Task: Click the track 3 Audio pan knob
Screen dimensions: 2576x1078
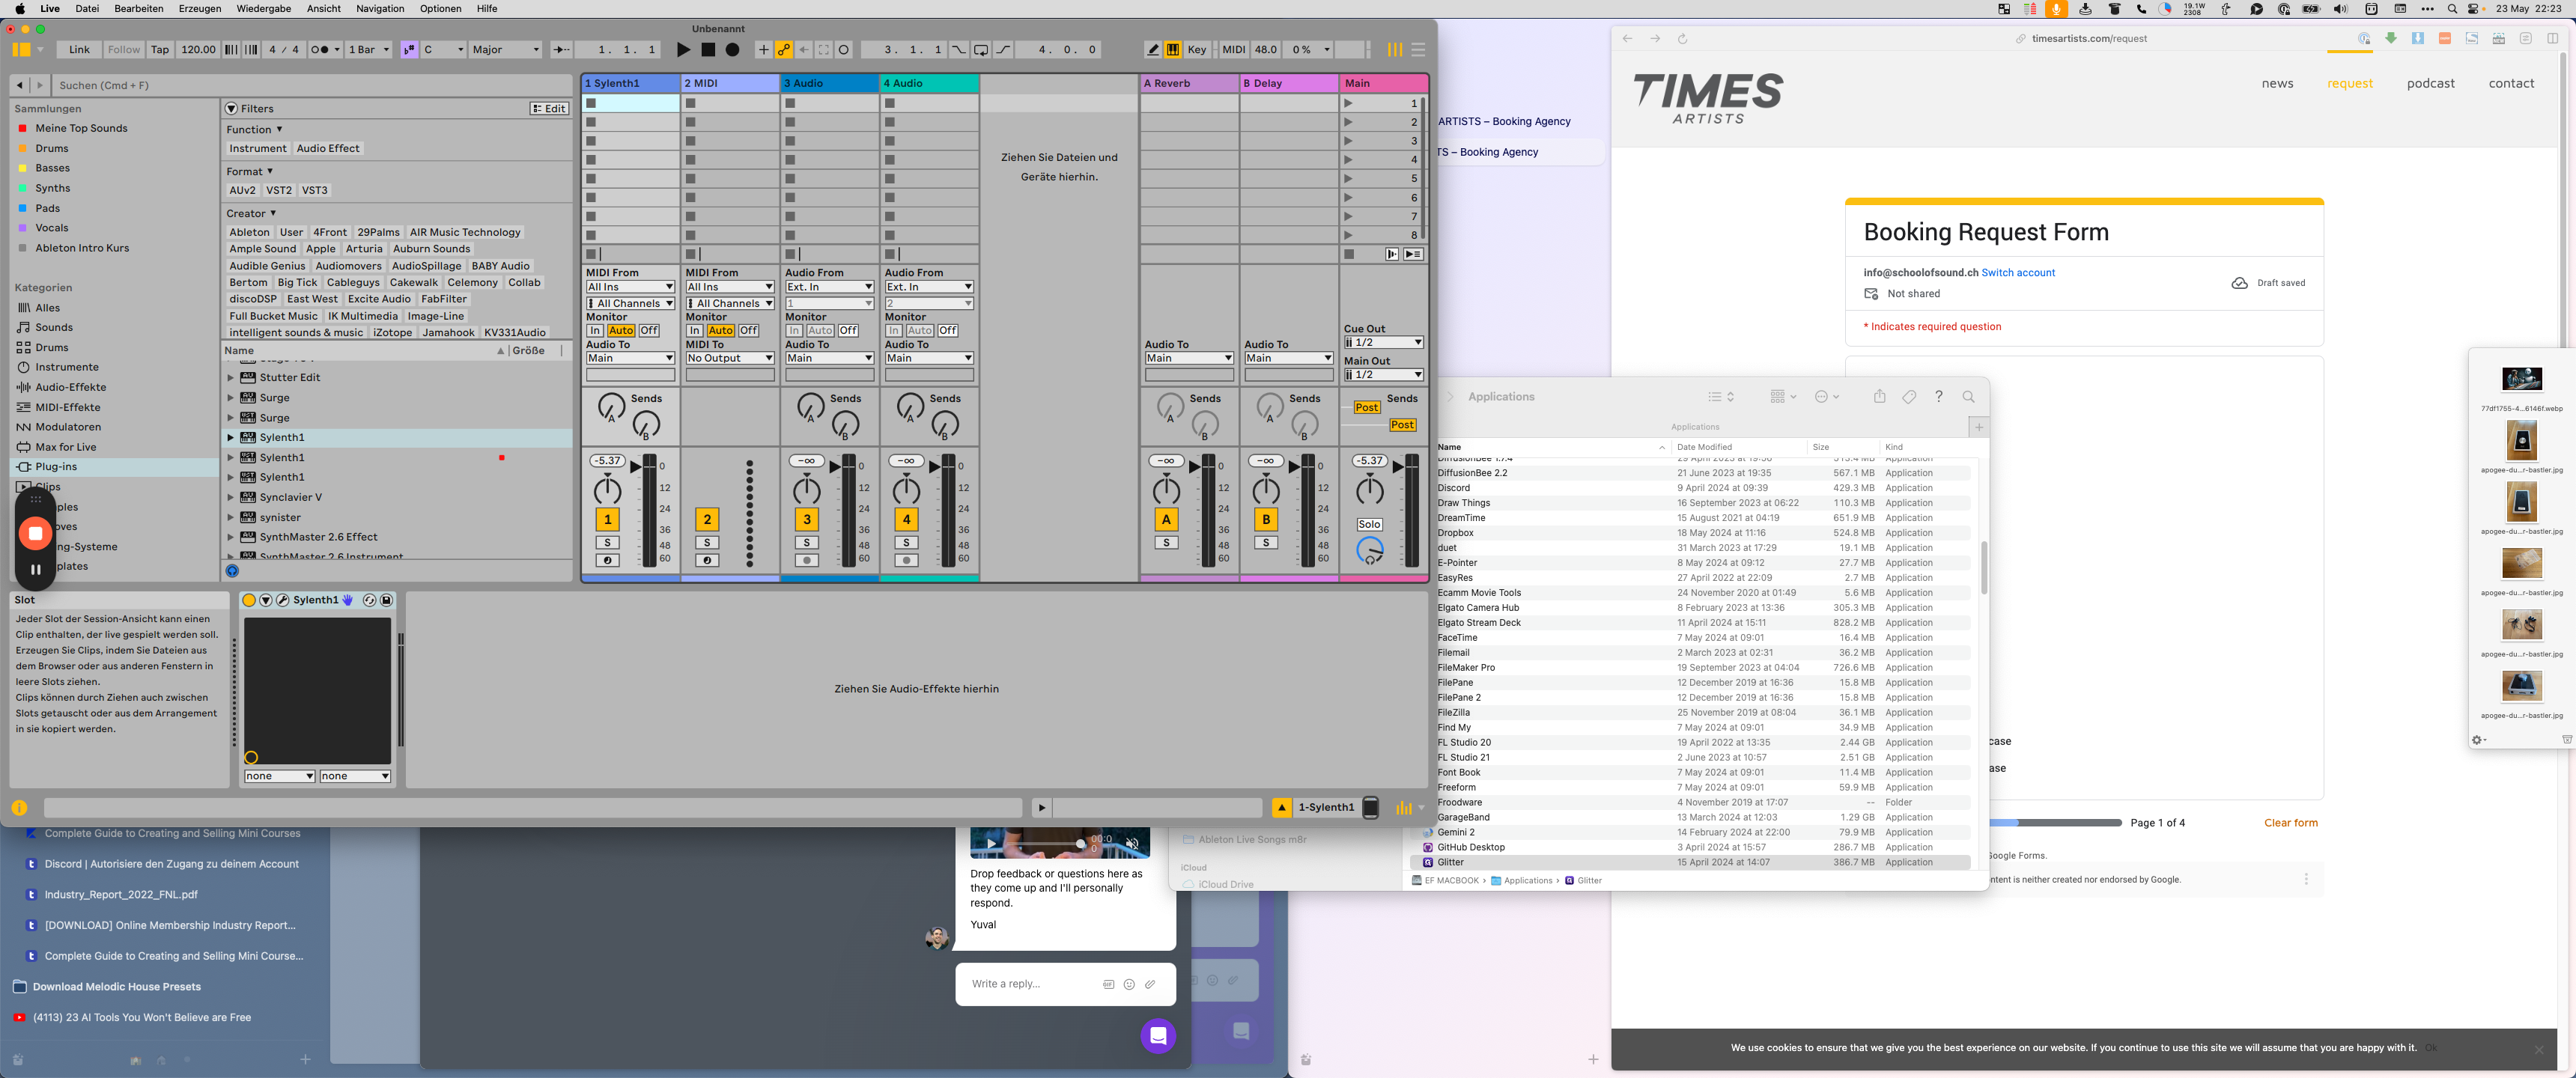Action: coord(806,491)
